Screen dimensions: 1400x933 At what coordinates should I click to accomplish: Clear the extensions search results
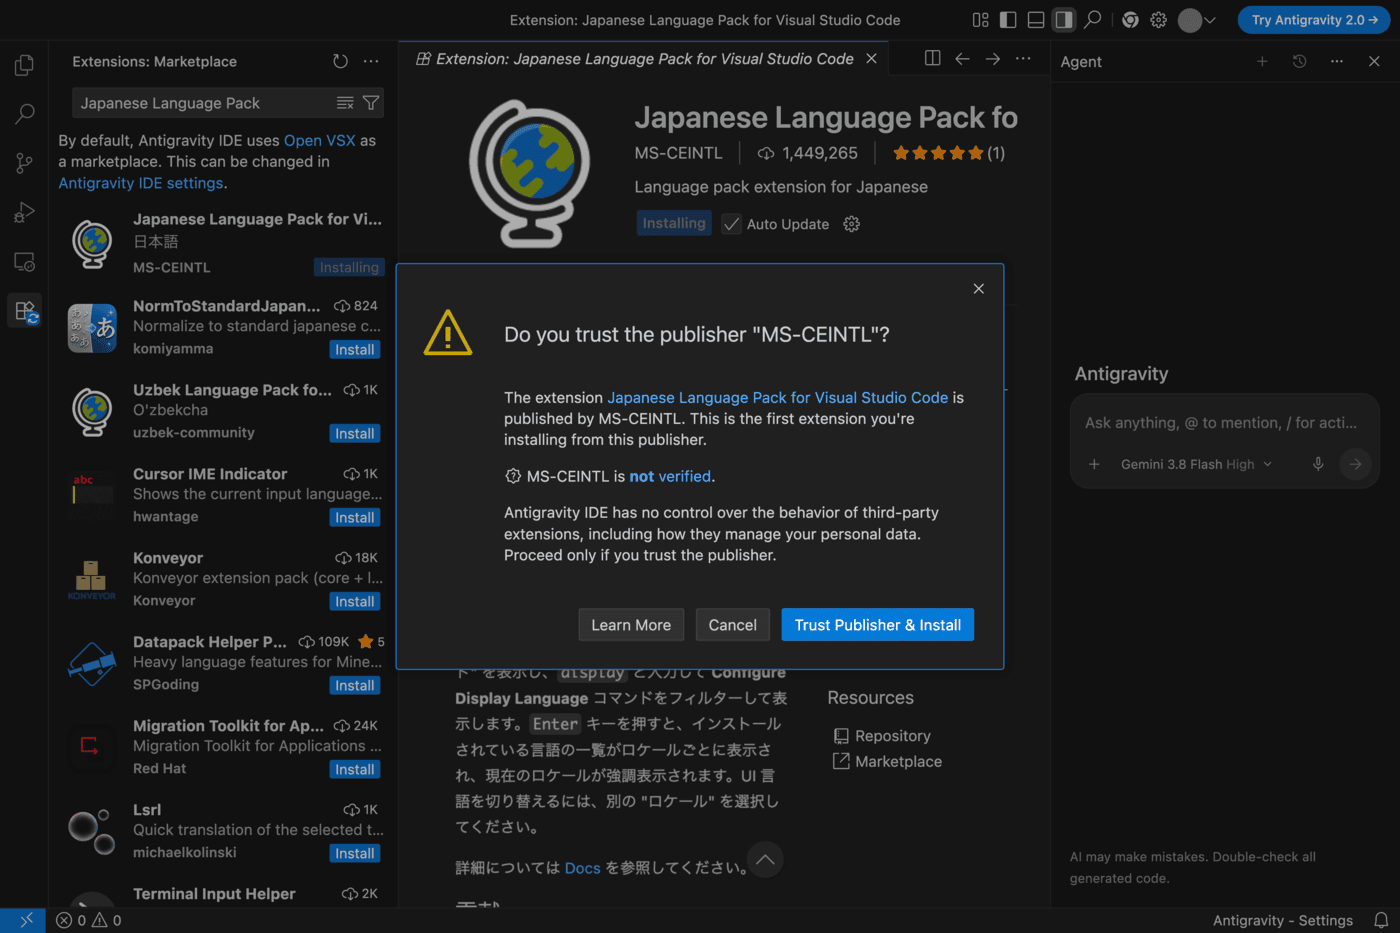[x=345, y=103]
